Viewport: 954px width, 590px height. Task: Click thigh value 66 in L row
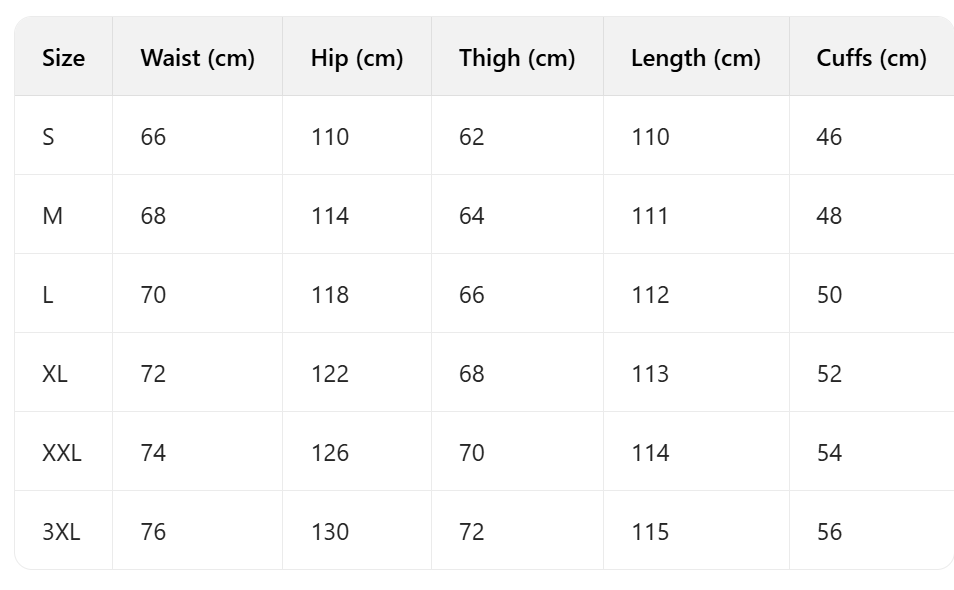(x=471, y=295)
